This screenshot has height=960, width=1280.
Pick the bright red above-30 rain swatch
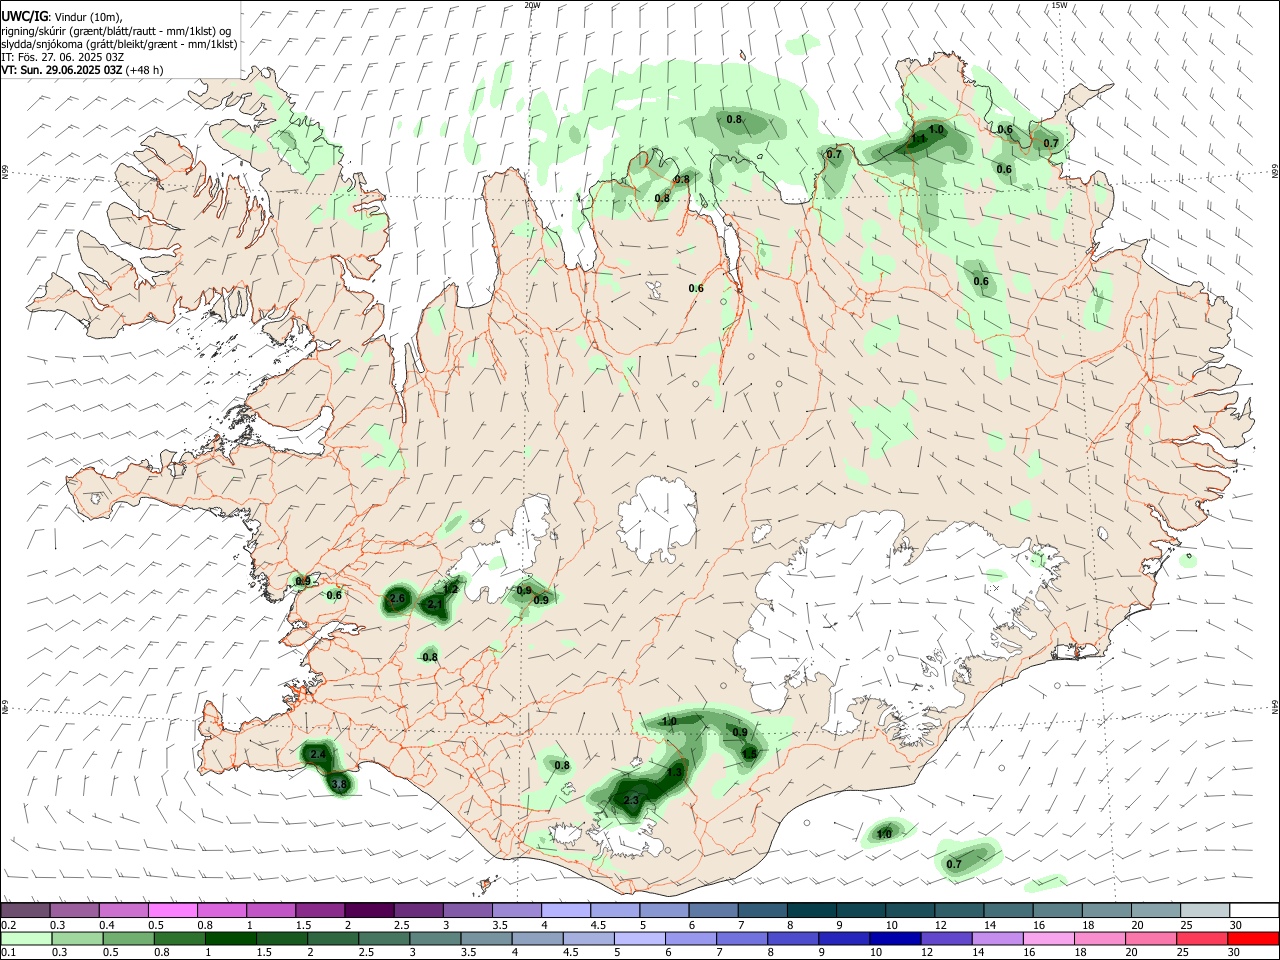coord(1252,939)
